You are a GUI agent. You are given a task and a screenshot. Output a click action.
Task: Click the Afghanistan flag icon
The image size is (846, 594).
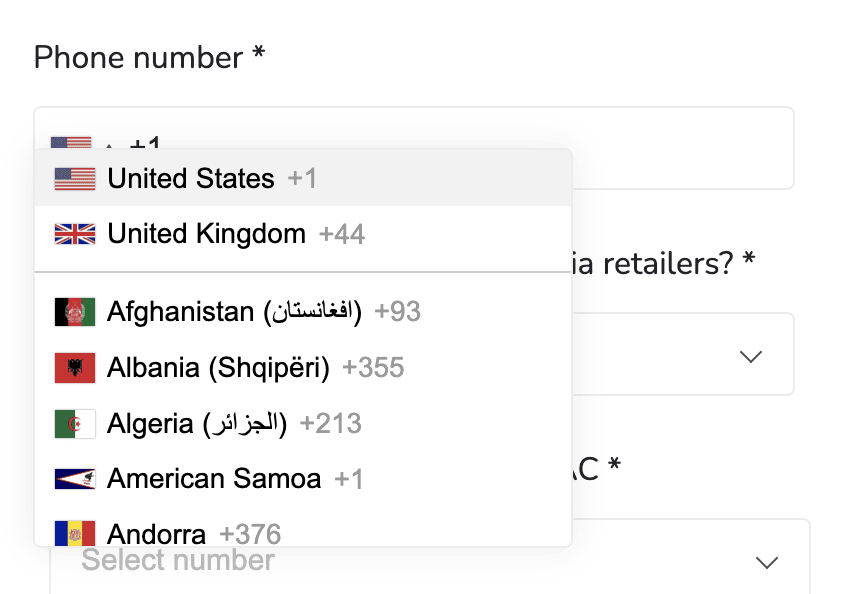point(75,312)
